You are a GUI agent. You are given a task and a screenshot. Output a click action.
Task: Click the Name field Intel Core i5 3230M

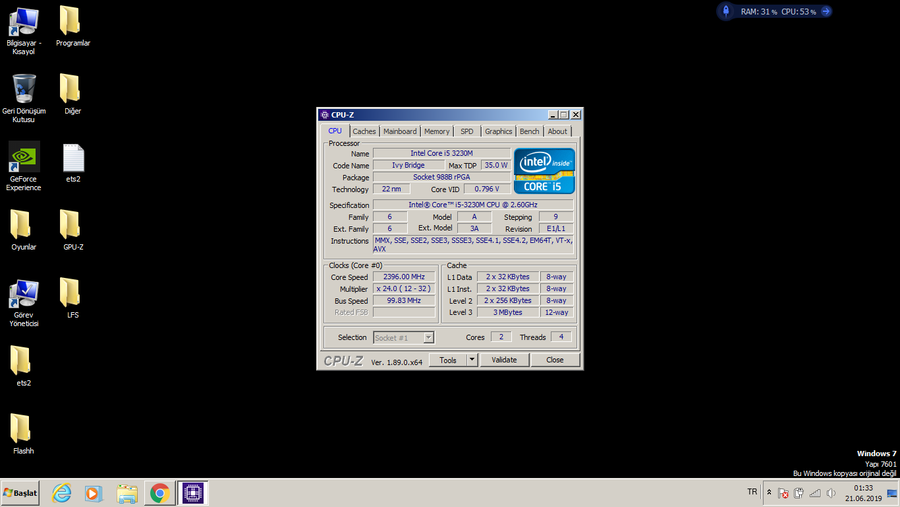[x=441, y=153]
